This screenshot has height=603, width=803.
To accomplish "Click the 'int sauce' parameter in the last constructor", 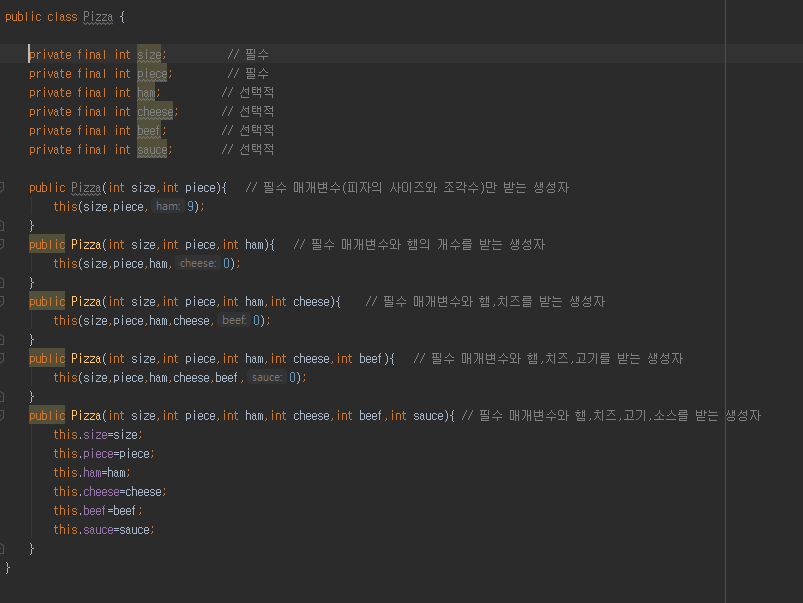I will pos(417,415).
